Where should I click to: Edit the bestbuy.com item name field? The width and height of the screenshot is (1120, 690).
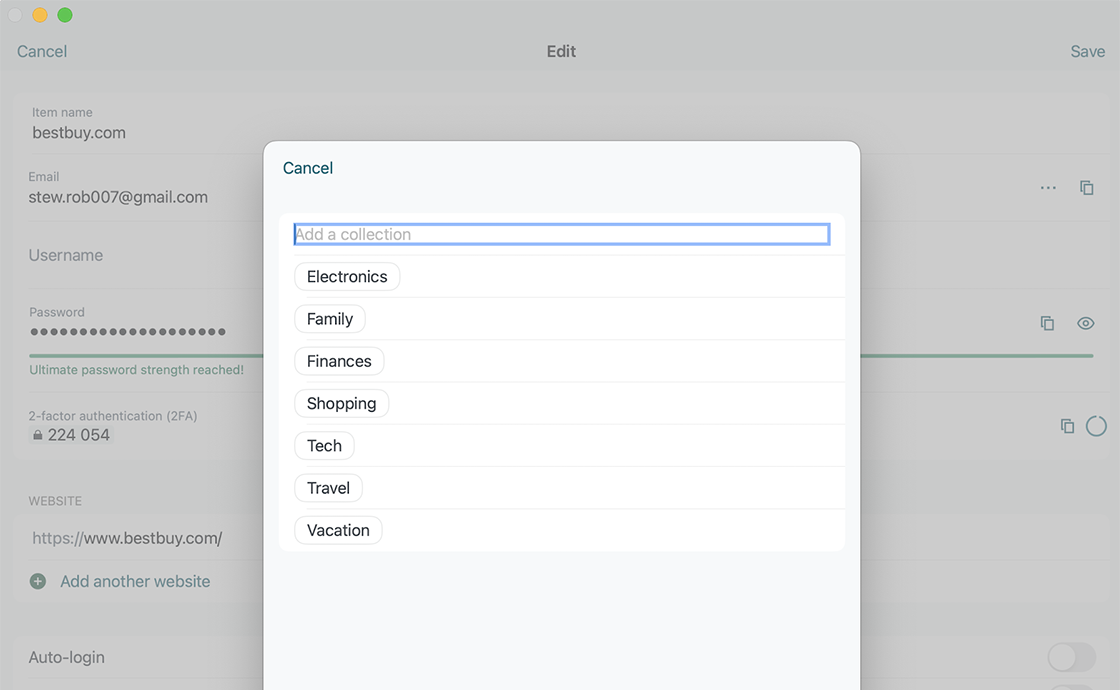(x=79, y=133)
